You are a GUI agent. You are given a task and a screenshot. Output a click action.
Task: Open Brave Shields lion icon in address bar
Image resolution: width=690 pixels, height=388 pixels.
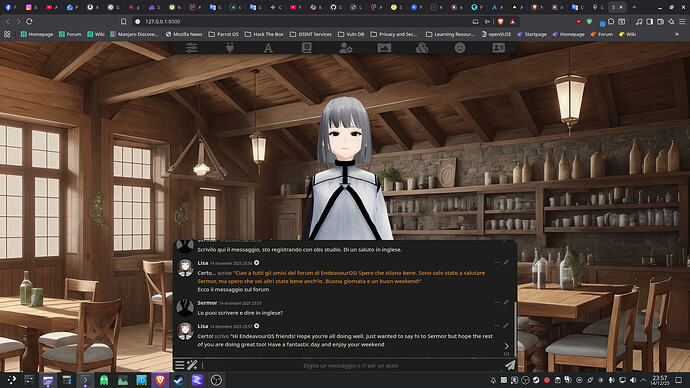pyautogui.click(x=500, y=21)
